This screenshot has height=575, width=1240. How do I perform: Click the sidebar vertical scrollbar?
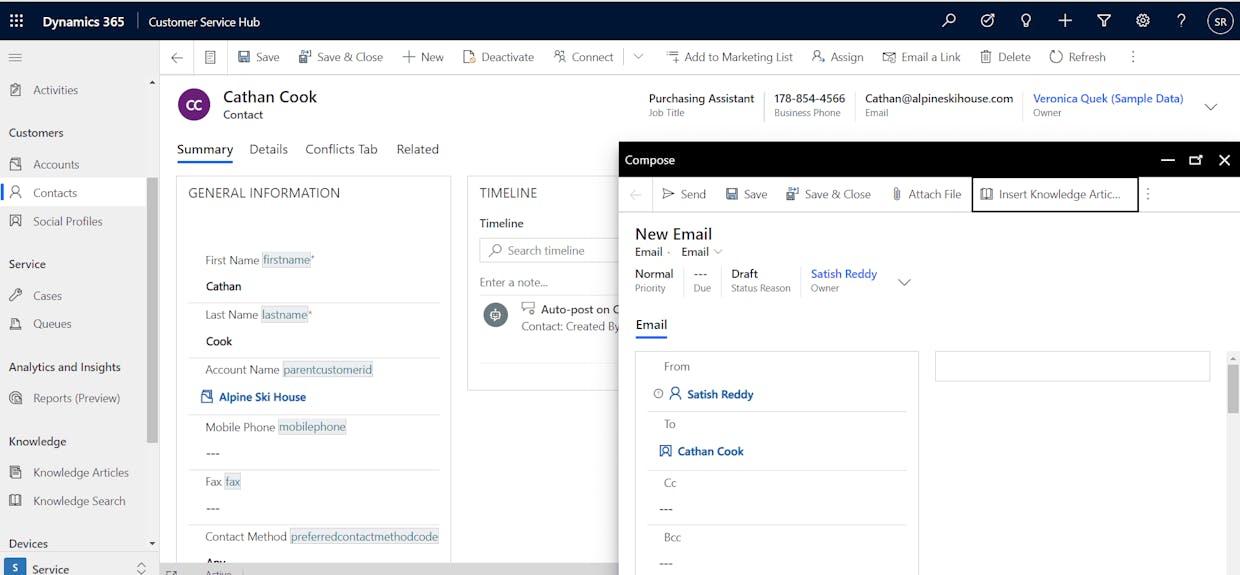click(x=152, y=310)
